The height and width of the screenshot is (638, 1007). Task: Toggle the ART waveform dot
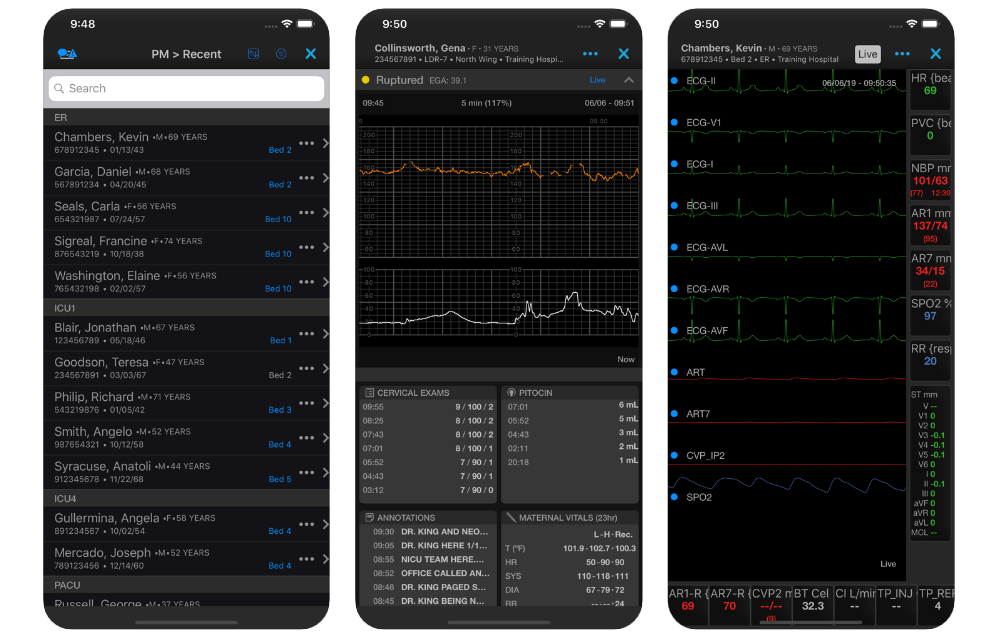(x=674, y=372)
